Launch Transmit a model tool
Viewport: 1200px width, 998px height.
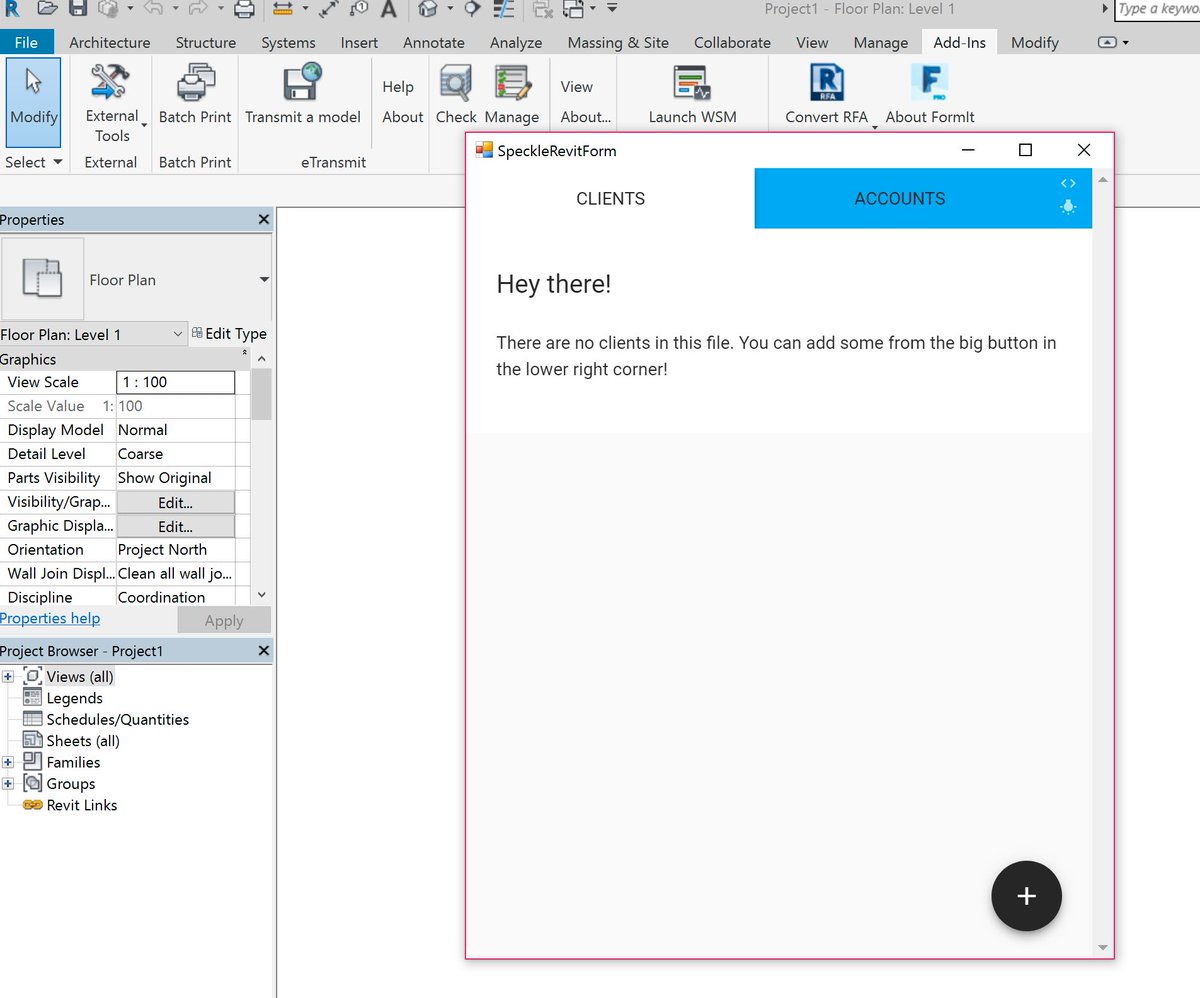[302, 94]
